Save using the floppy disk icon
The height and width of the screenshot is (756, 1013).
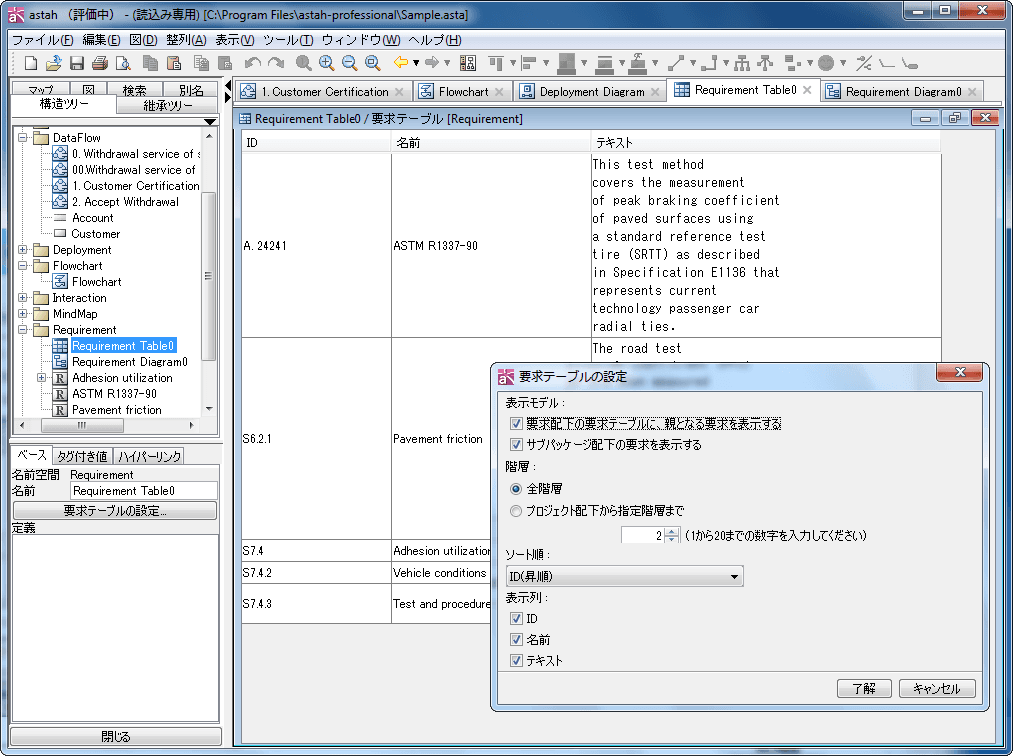pyautogui.click(x=77, y=63)
